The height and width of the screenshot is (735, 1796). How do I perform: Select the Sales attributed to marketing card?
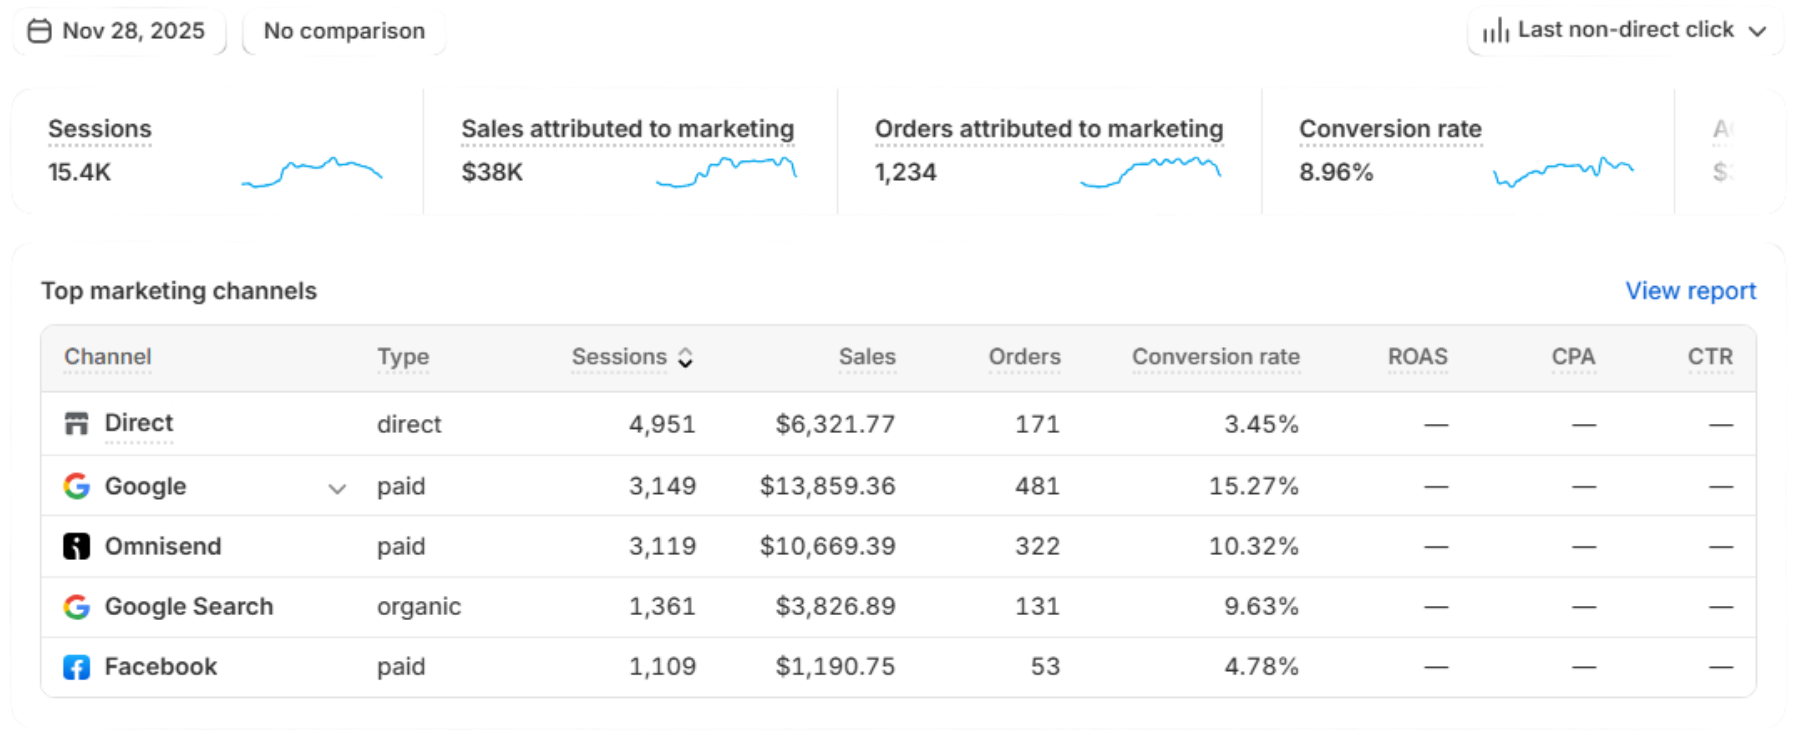(x=628, y=152)
